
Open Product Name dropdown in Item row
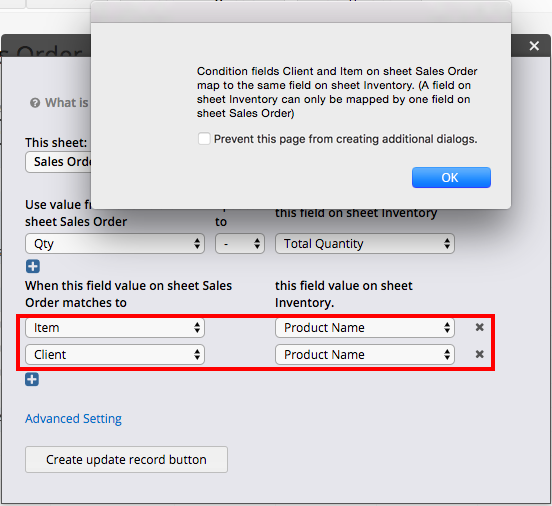pyautogui.click(x=365, y=327)
